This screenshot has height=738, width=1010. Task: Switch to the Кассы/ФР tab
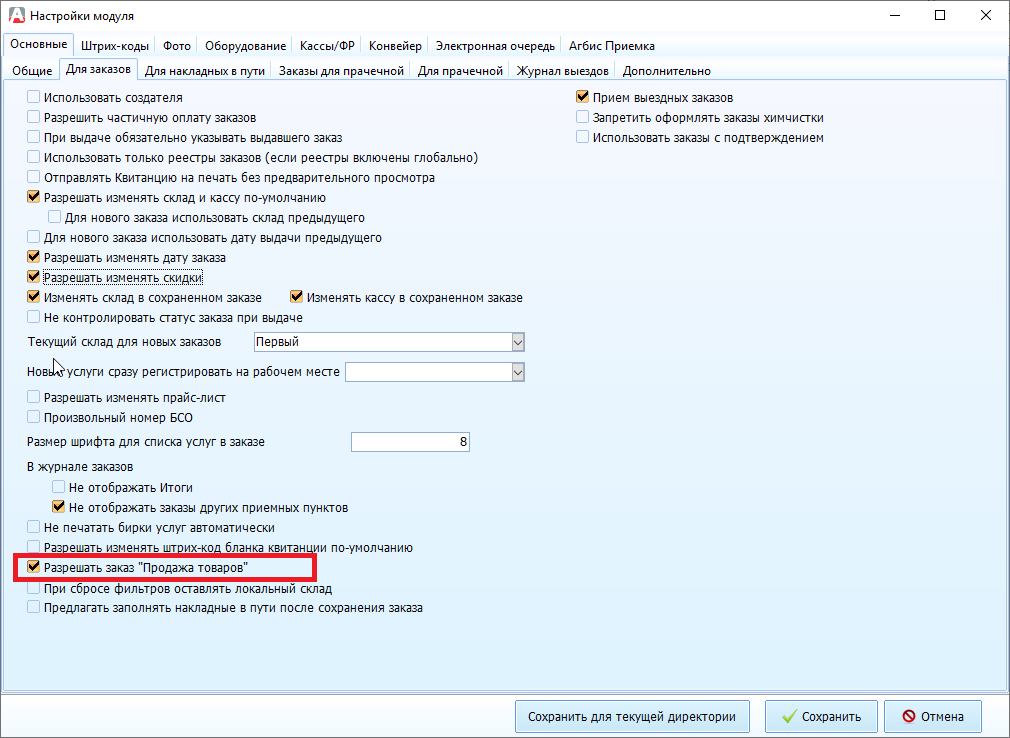(x=327, y=46)
